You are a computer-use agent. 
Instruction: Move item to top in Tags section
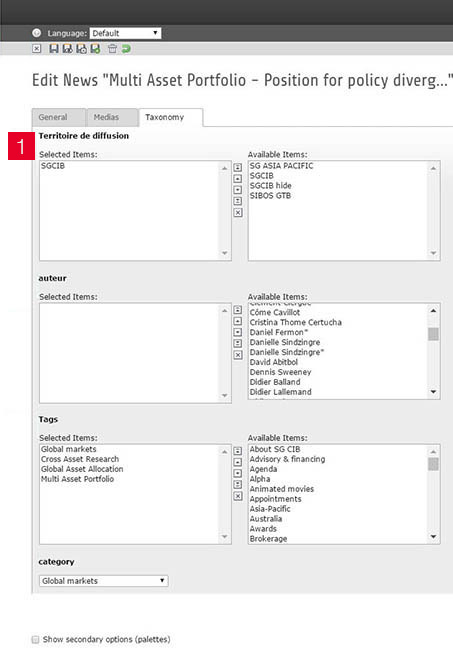point(238,451)
